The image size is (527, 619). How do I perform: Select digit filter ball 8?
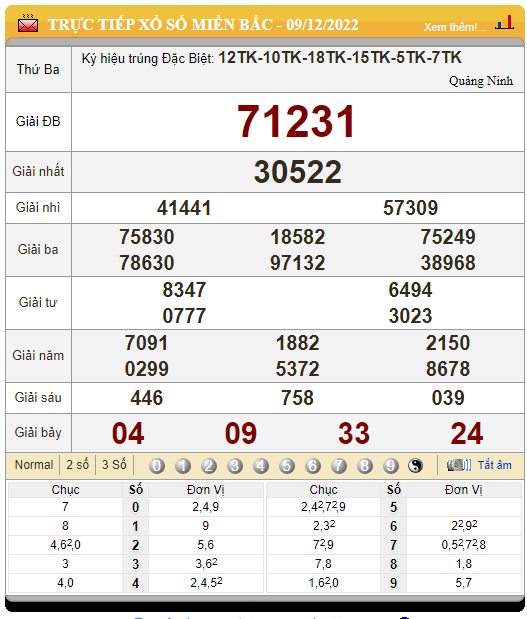coord(364,466)
